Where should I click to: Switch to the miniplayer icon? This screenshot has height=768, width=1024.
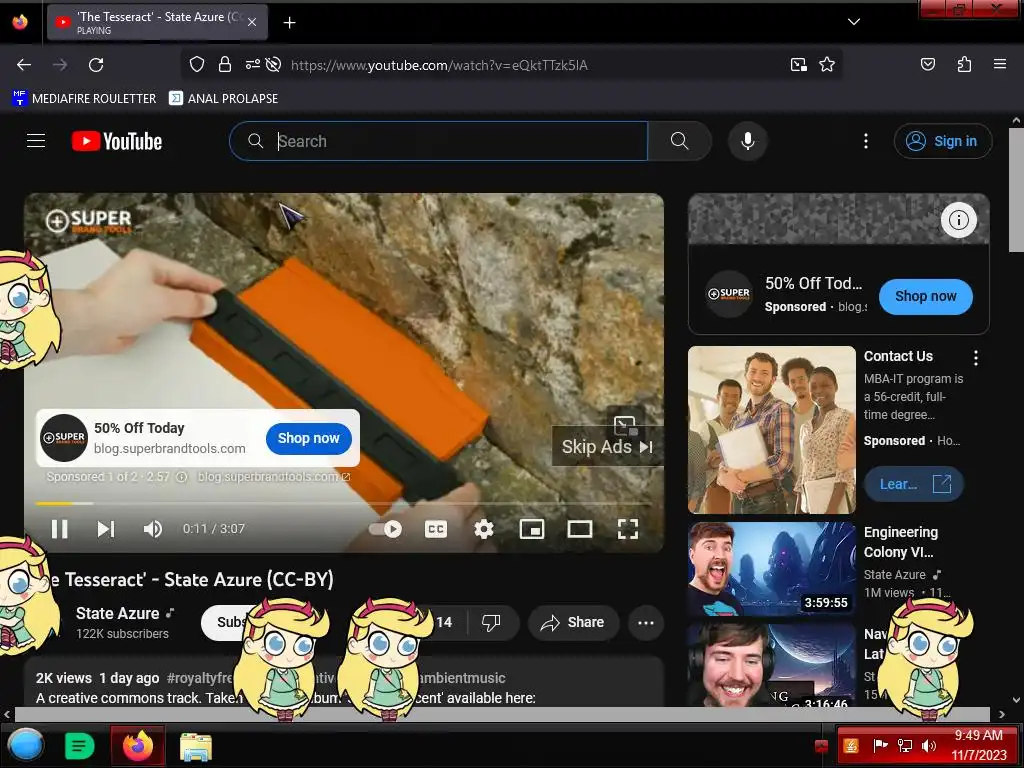[x=532, y=529]
